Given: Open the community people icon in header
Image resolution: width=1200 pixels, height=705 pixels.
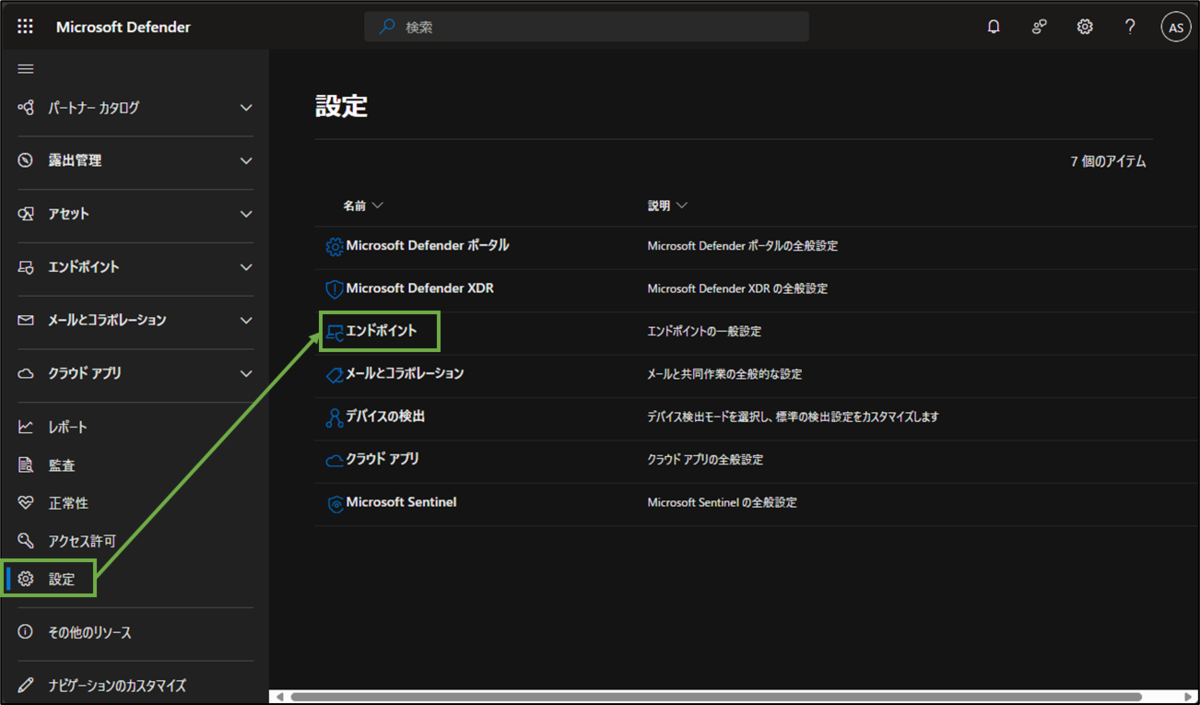Looking at the screenshot, I should [x=1039, y=27].
